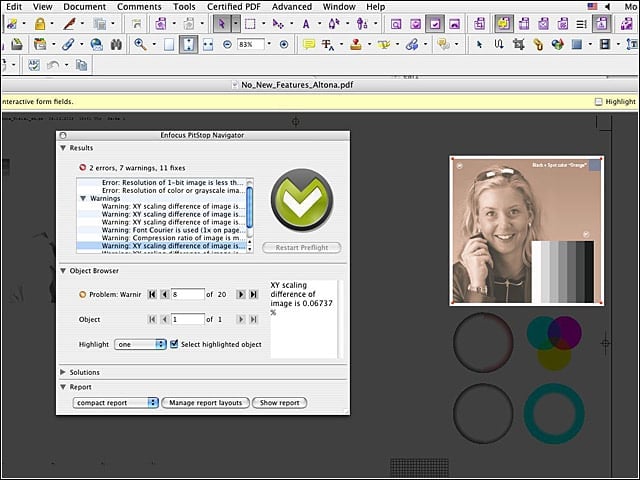Select the dashed marquee selection tool

click(250, 24)
